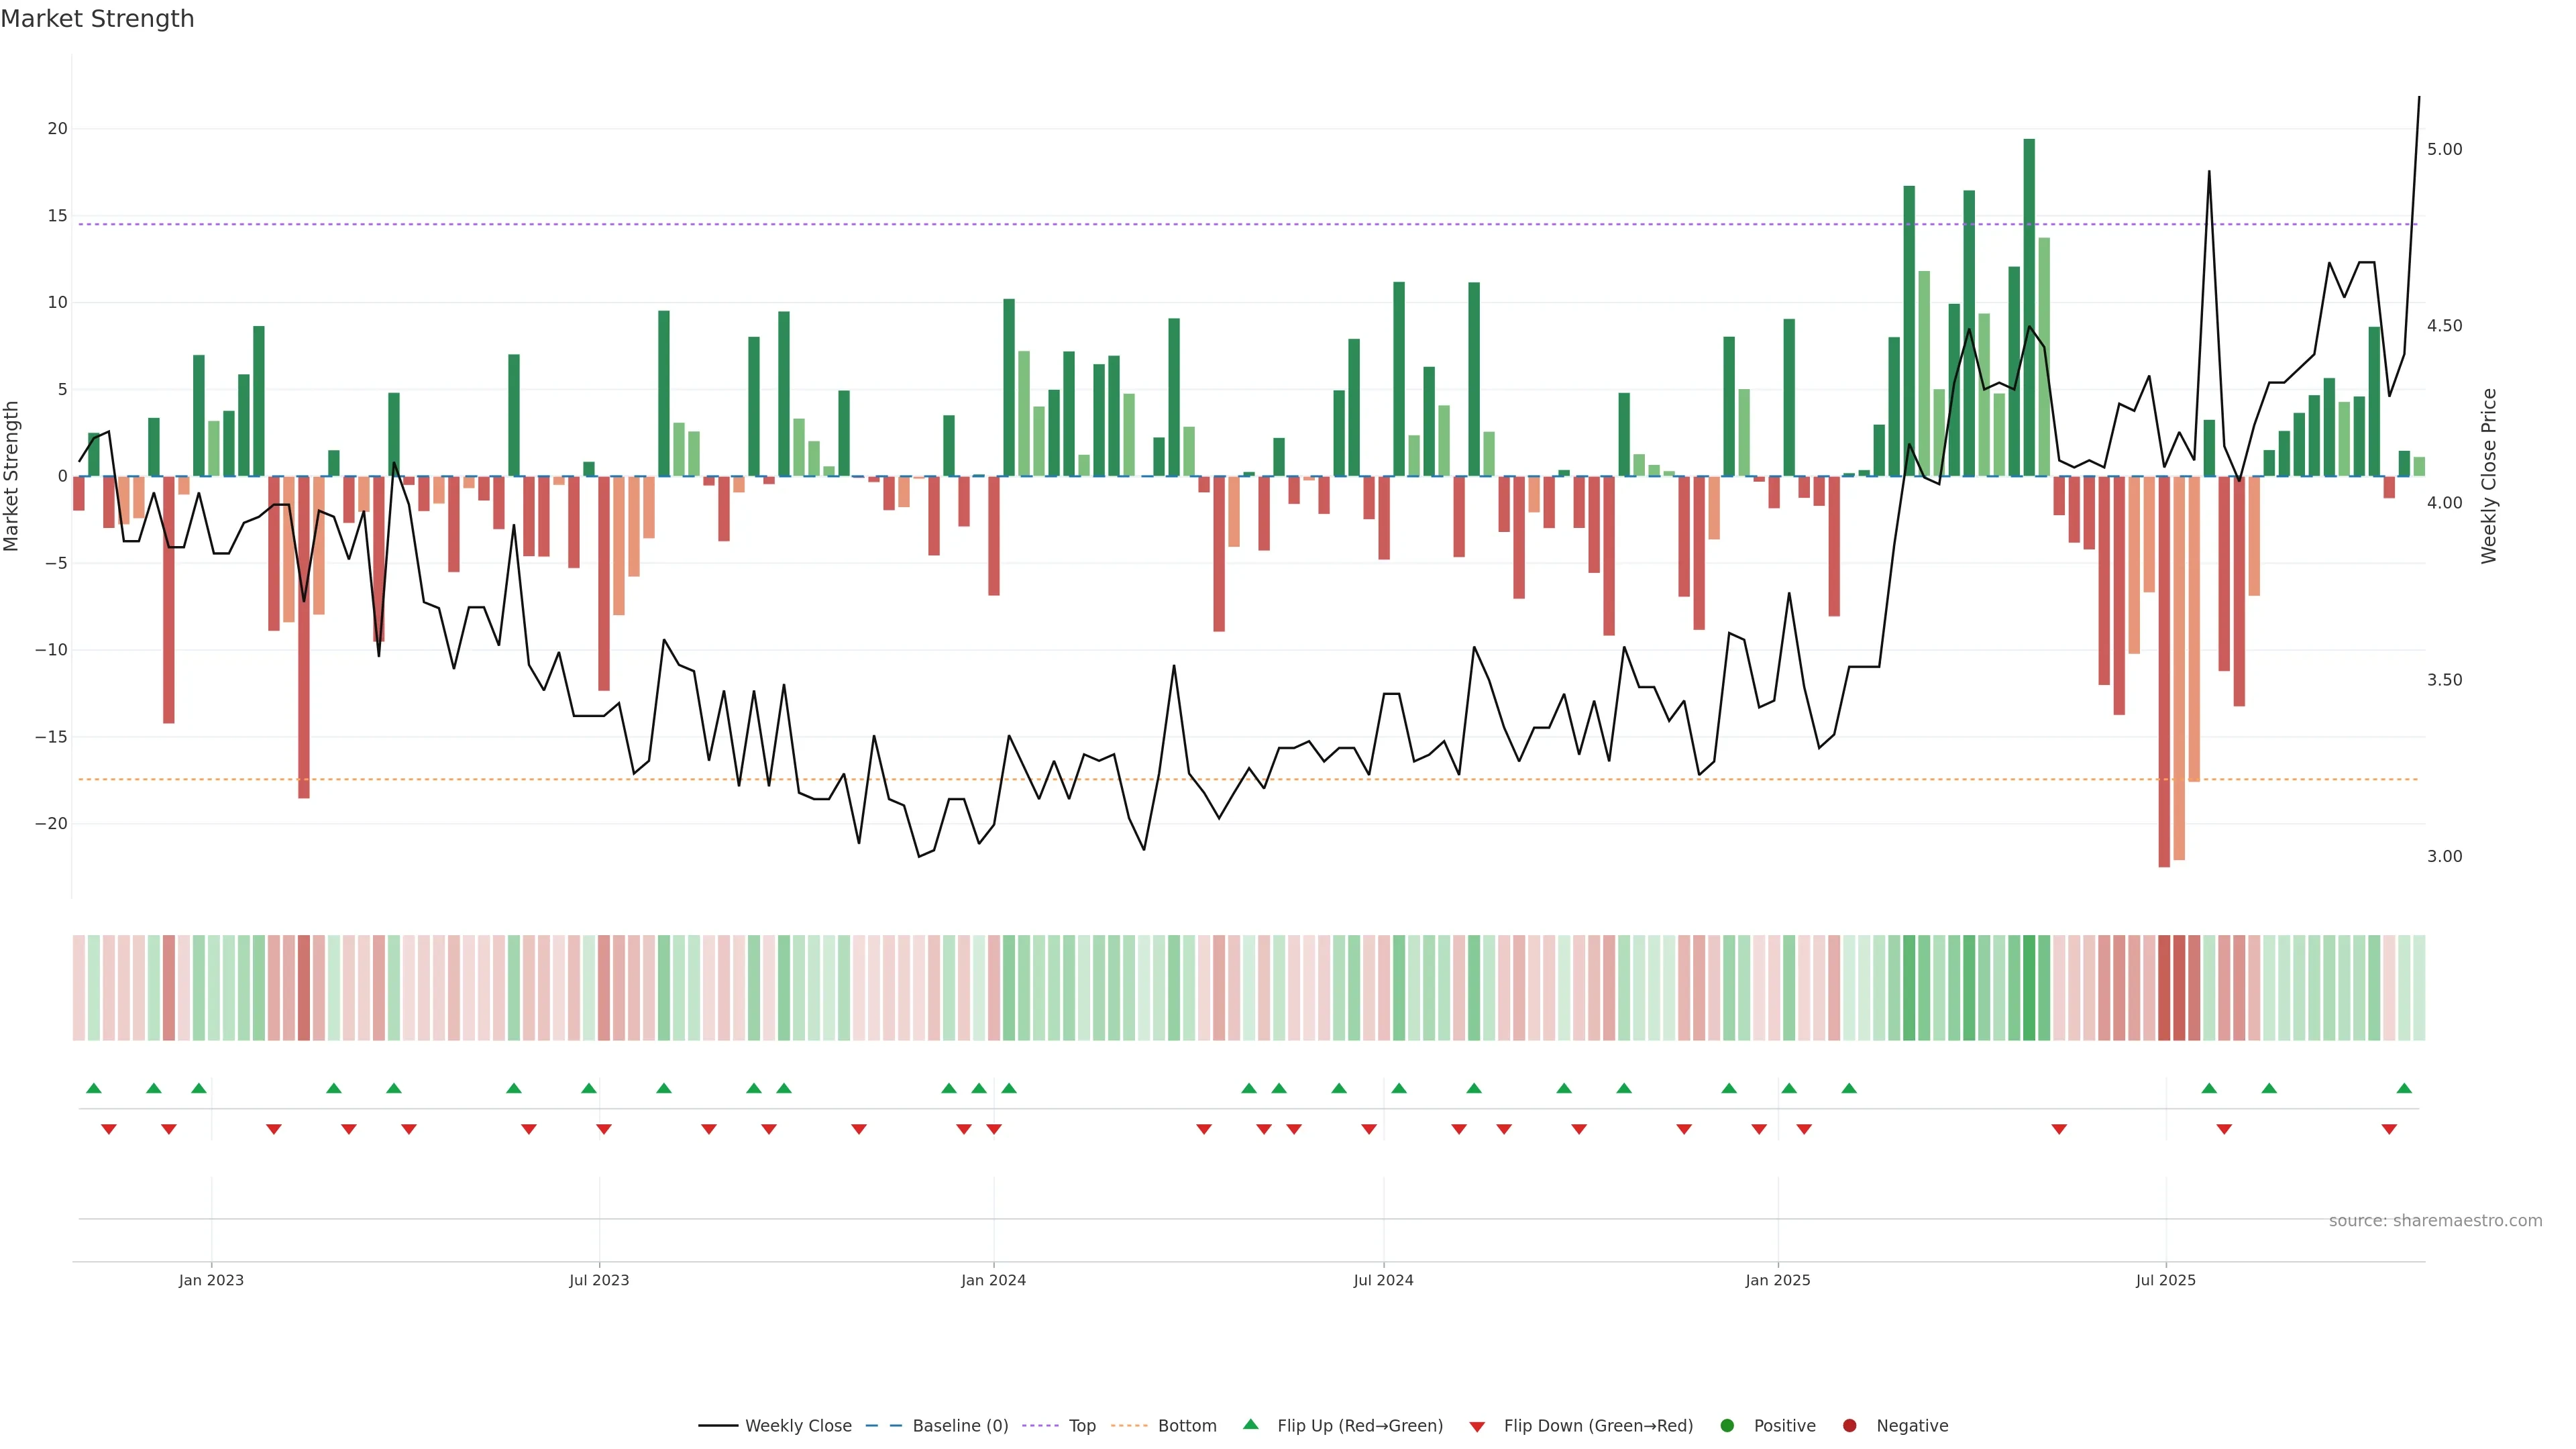2576x1449 pixels.
Task: Click the rightmost green flip-up triangle marker
Action: click(2404, 1088)
